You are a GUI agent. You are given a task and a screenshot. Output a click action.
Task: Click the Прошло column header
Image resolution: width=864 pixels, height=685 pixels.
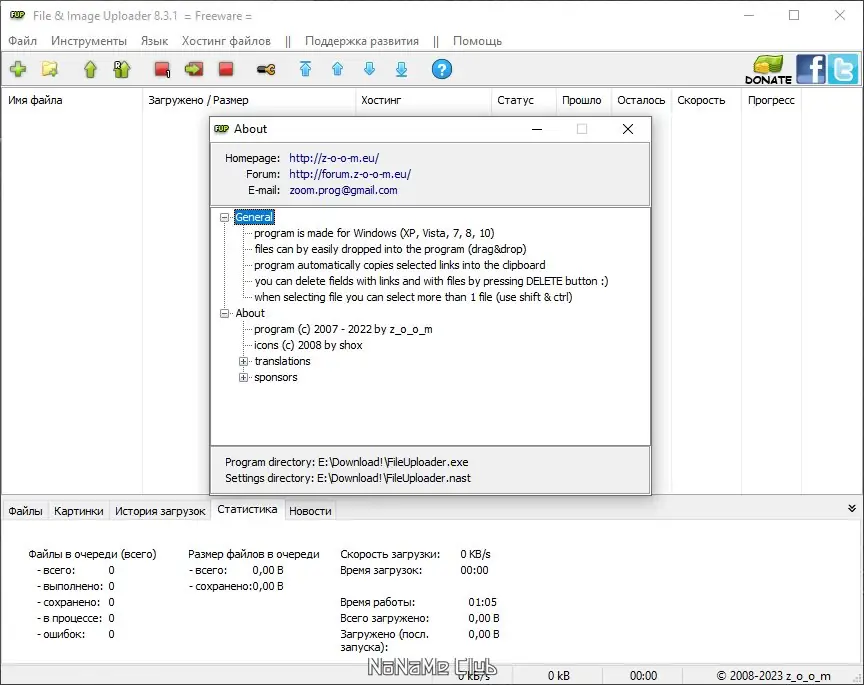click(584, 100)
